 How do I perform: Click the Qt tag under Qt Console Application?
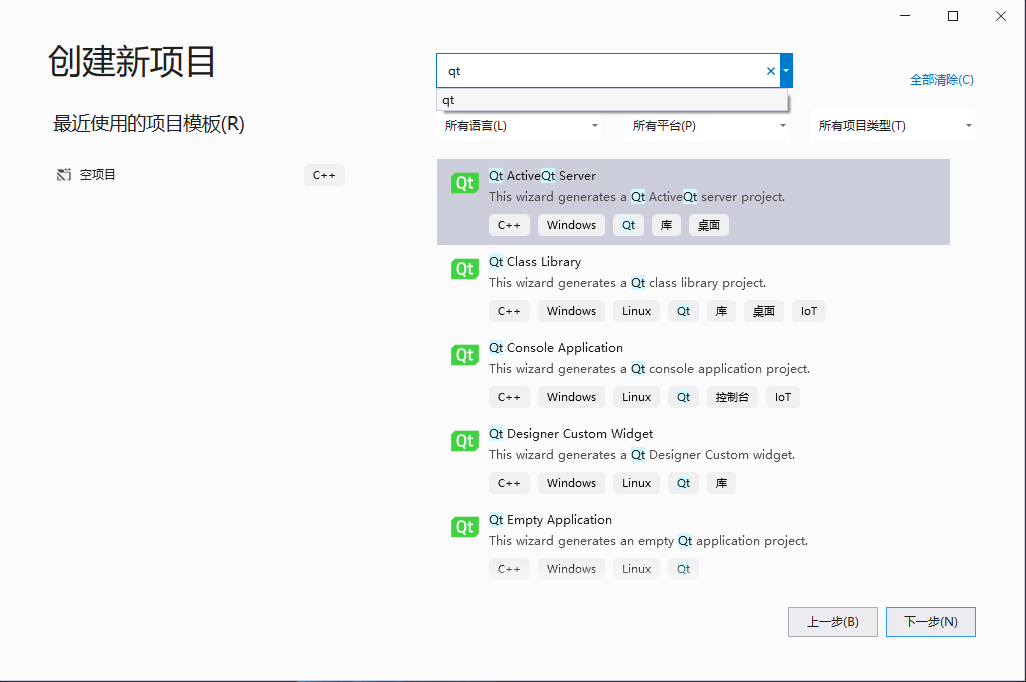click(683, 397)
